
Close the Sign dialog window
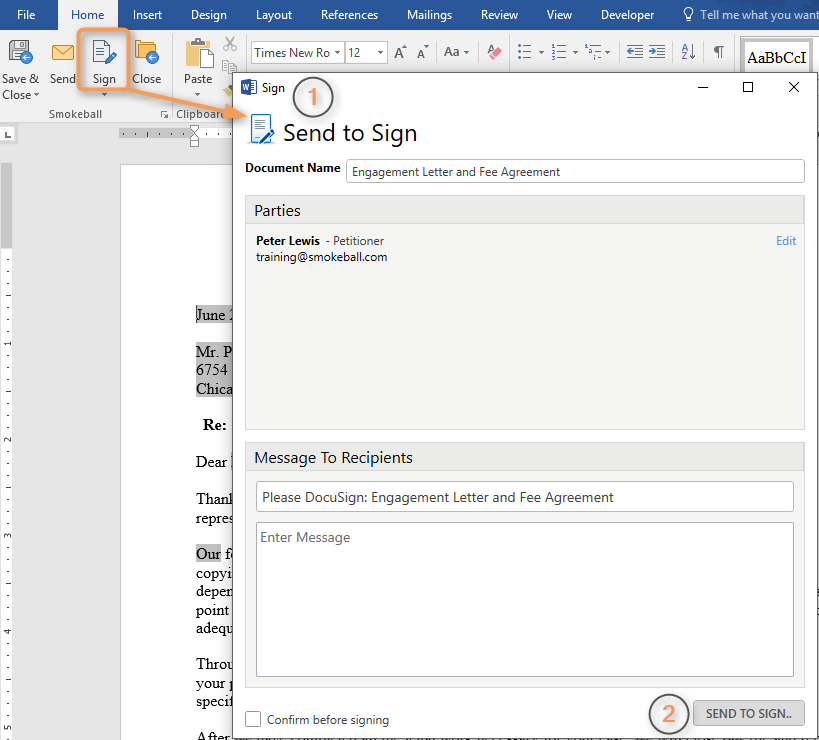point(793,87)
